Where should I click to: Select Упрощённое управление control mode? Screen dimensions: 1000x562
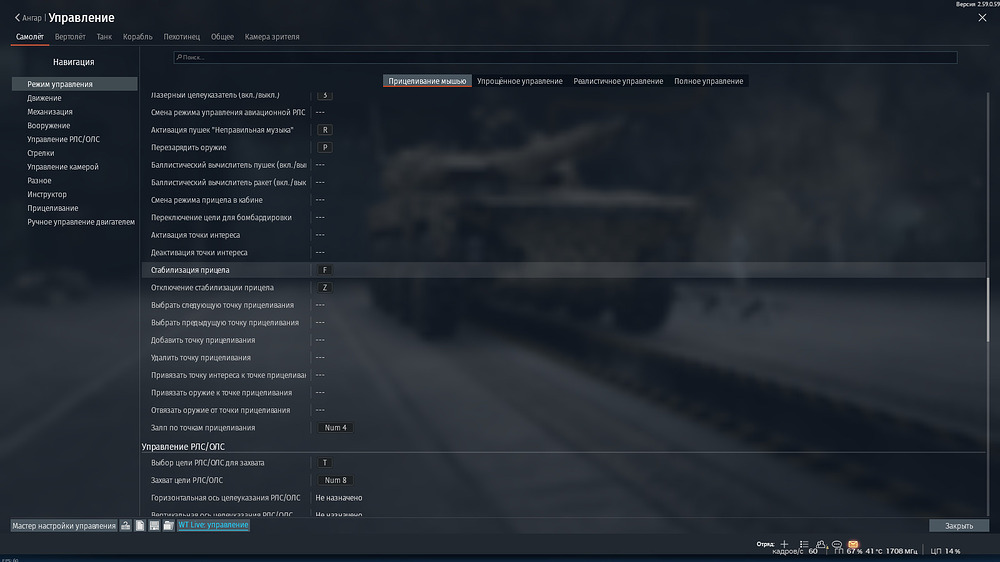point(520,81)
